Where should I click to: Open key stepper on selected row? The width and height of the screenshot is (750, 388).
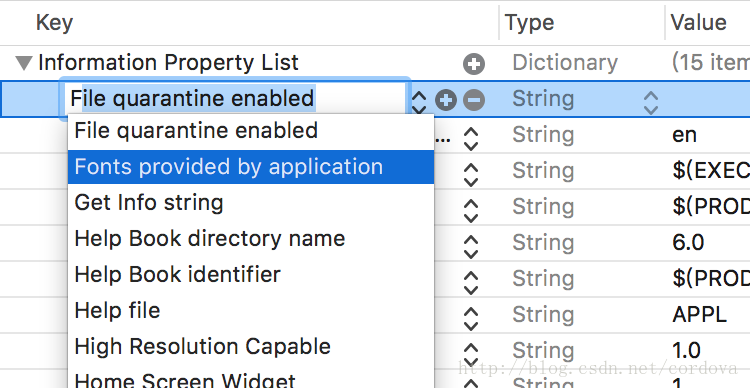[419, 101]
